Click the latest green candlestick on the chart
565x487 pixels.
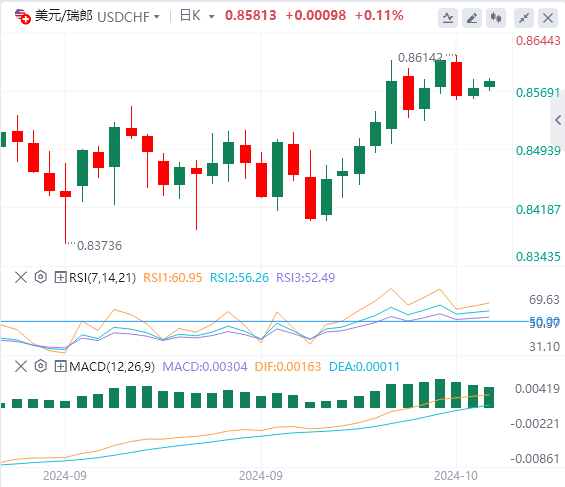pos(489,84)
